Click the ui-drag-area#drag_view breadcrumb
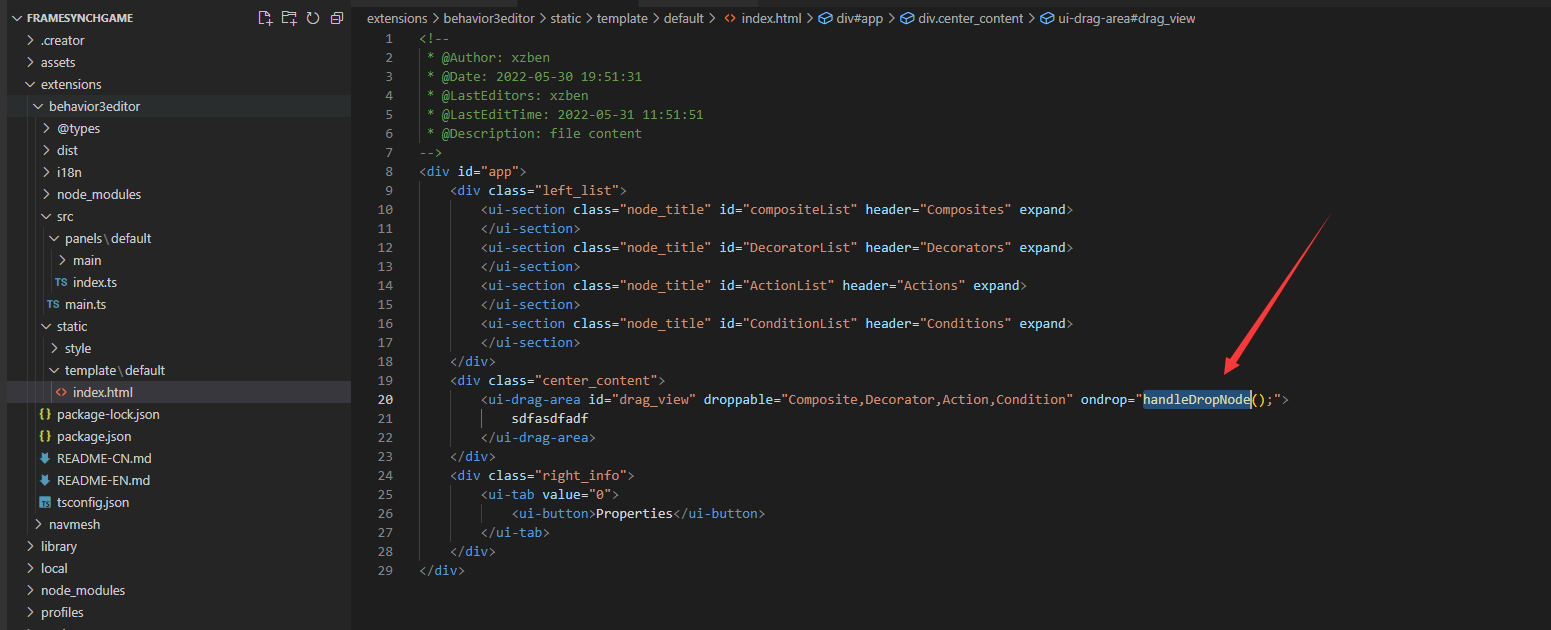This screenshot has height=630, width=1551. pyautogui.click(x=1126, y=19)
